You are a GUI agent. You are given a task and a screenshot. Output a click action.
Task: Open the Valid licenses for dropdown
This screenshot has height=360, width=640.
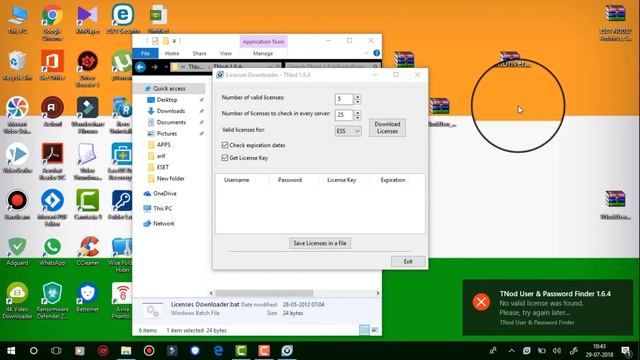click(x=348, y=131)
